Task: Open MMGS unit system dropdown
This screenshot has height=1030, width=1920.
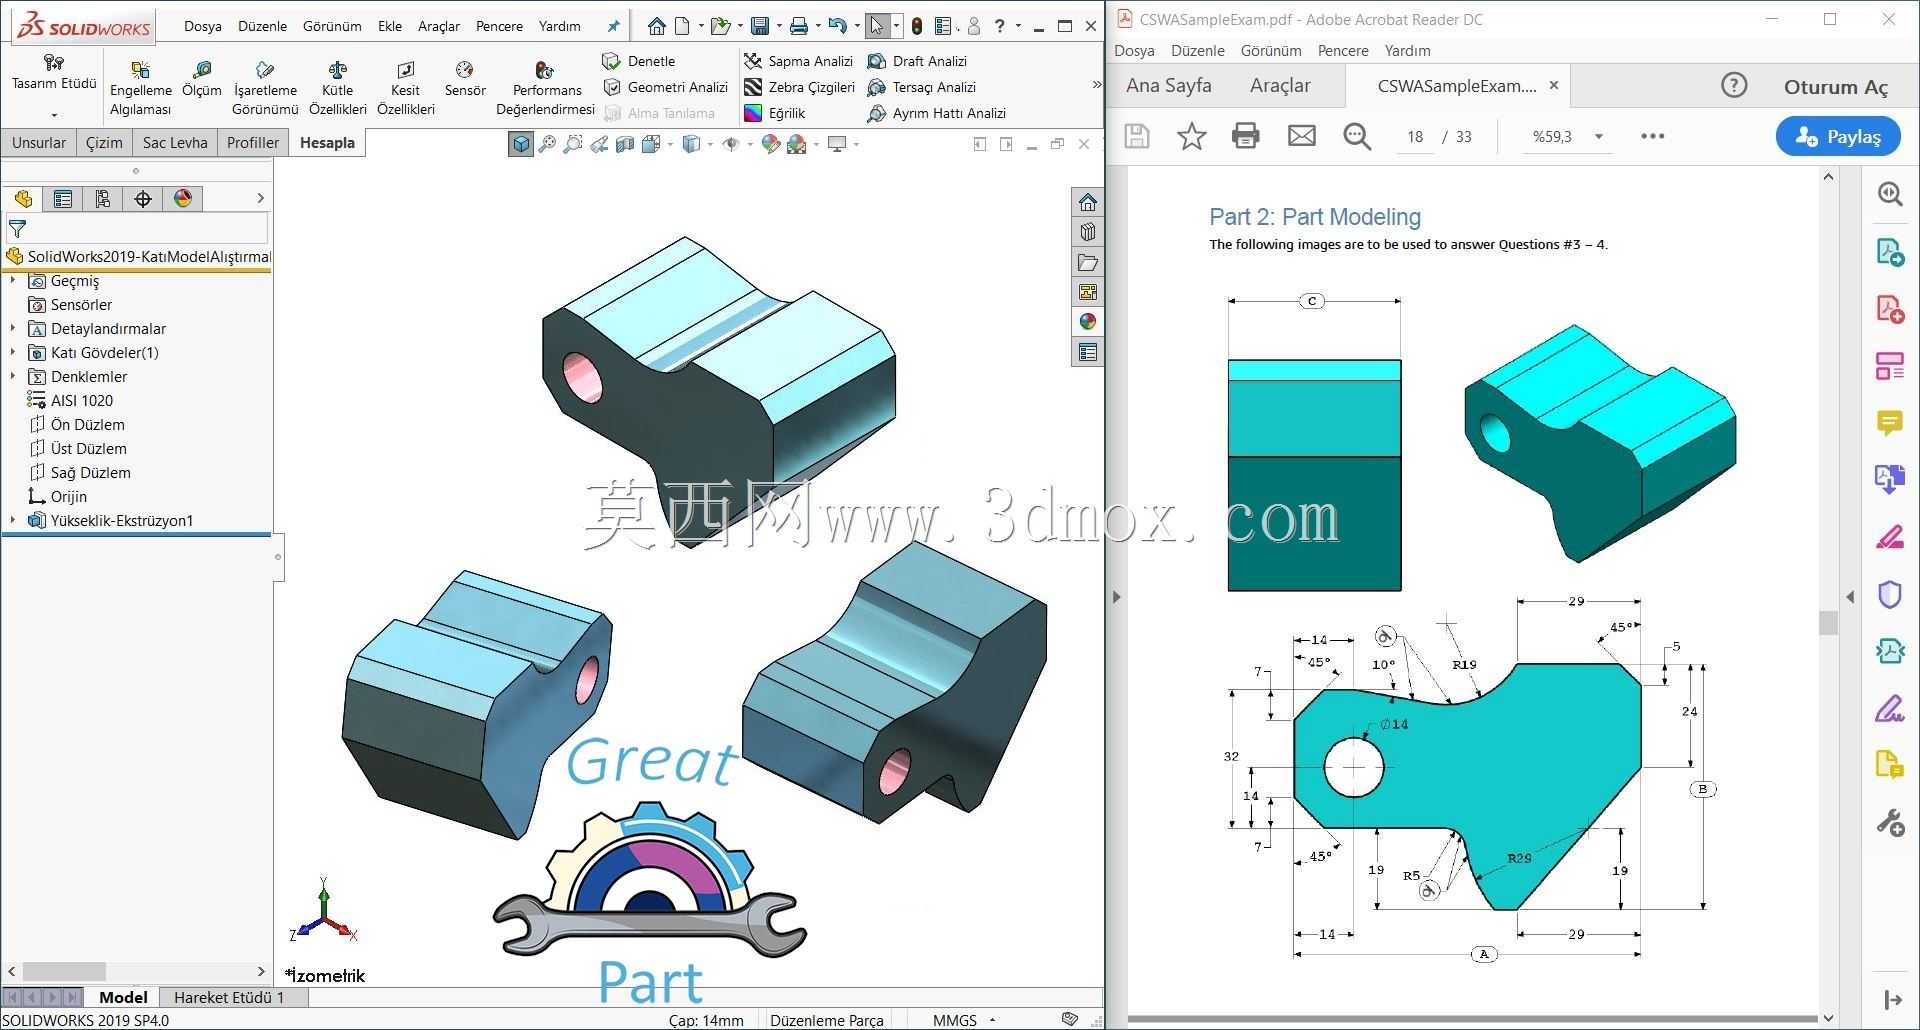Action: pyautogui.click(x=964, y=1020)
